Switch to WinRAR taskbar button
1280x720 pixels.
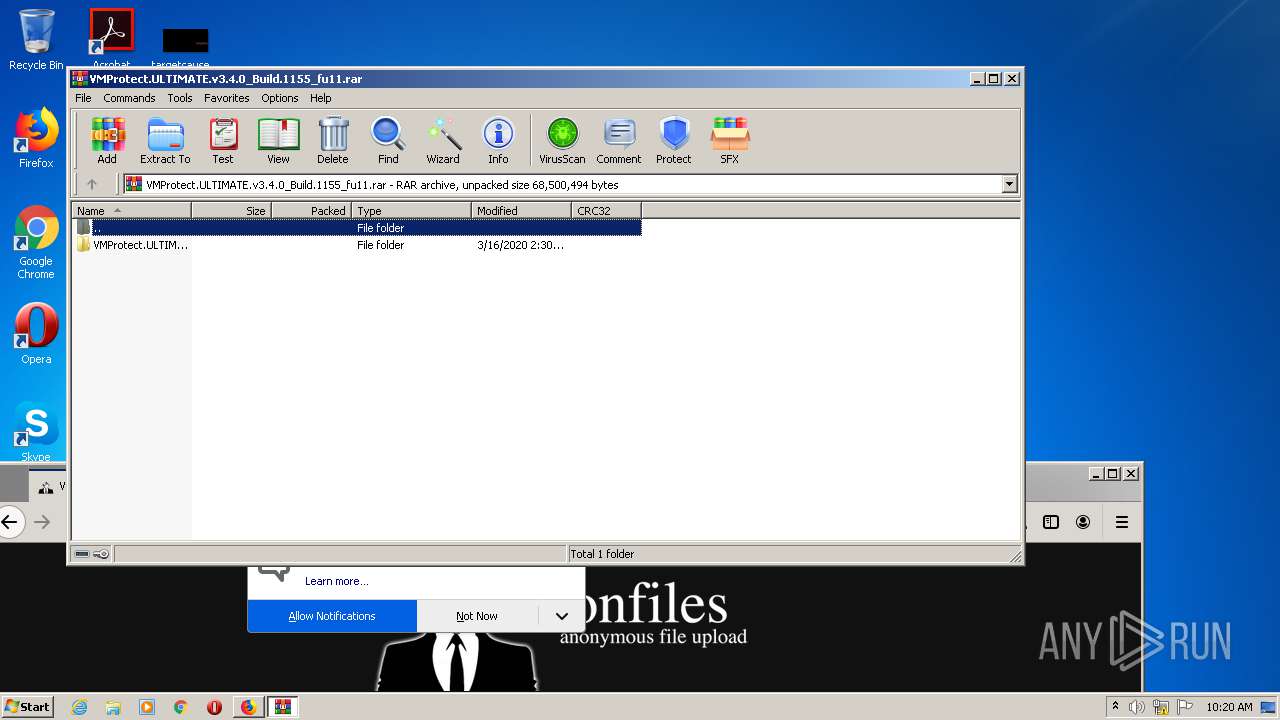pos(283,707)
